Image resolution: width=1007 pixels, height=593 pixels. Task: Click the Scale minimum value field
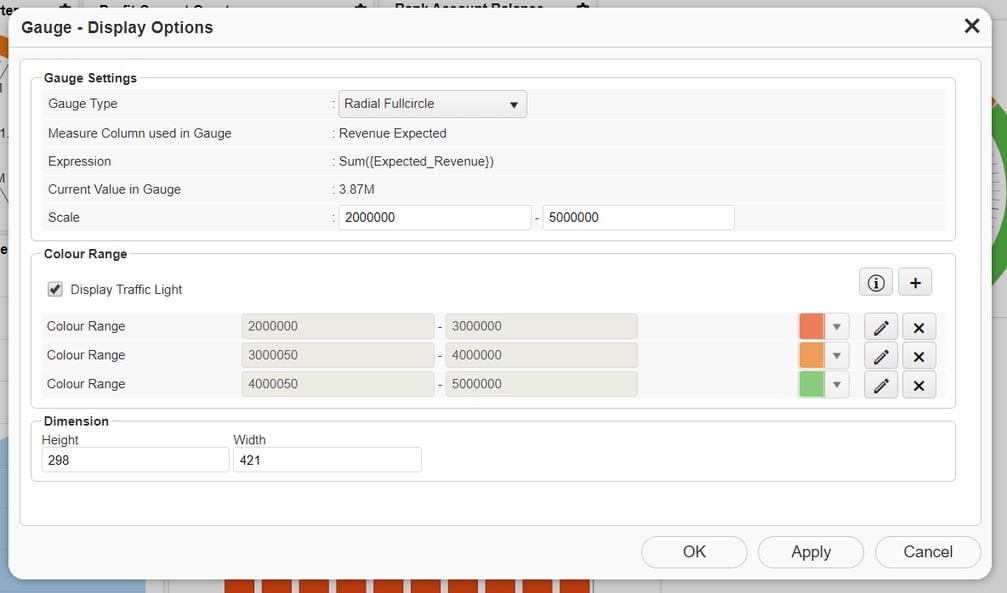[434, 218]
